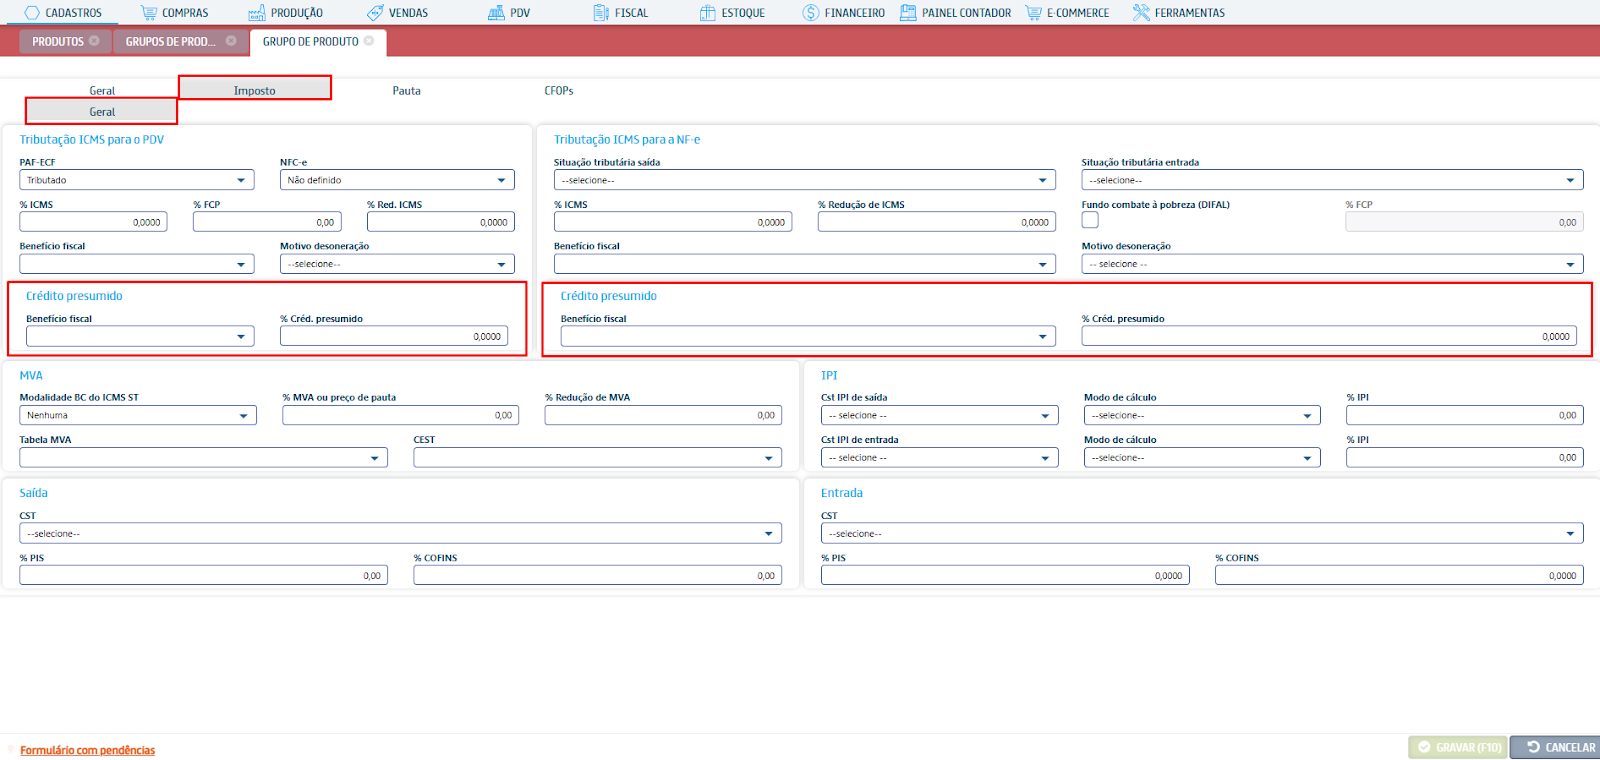
Task: Open the Formulário com pendências link
Action: click(88, 750)
